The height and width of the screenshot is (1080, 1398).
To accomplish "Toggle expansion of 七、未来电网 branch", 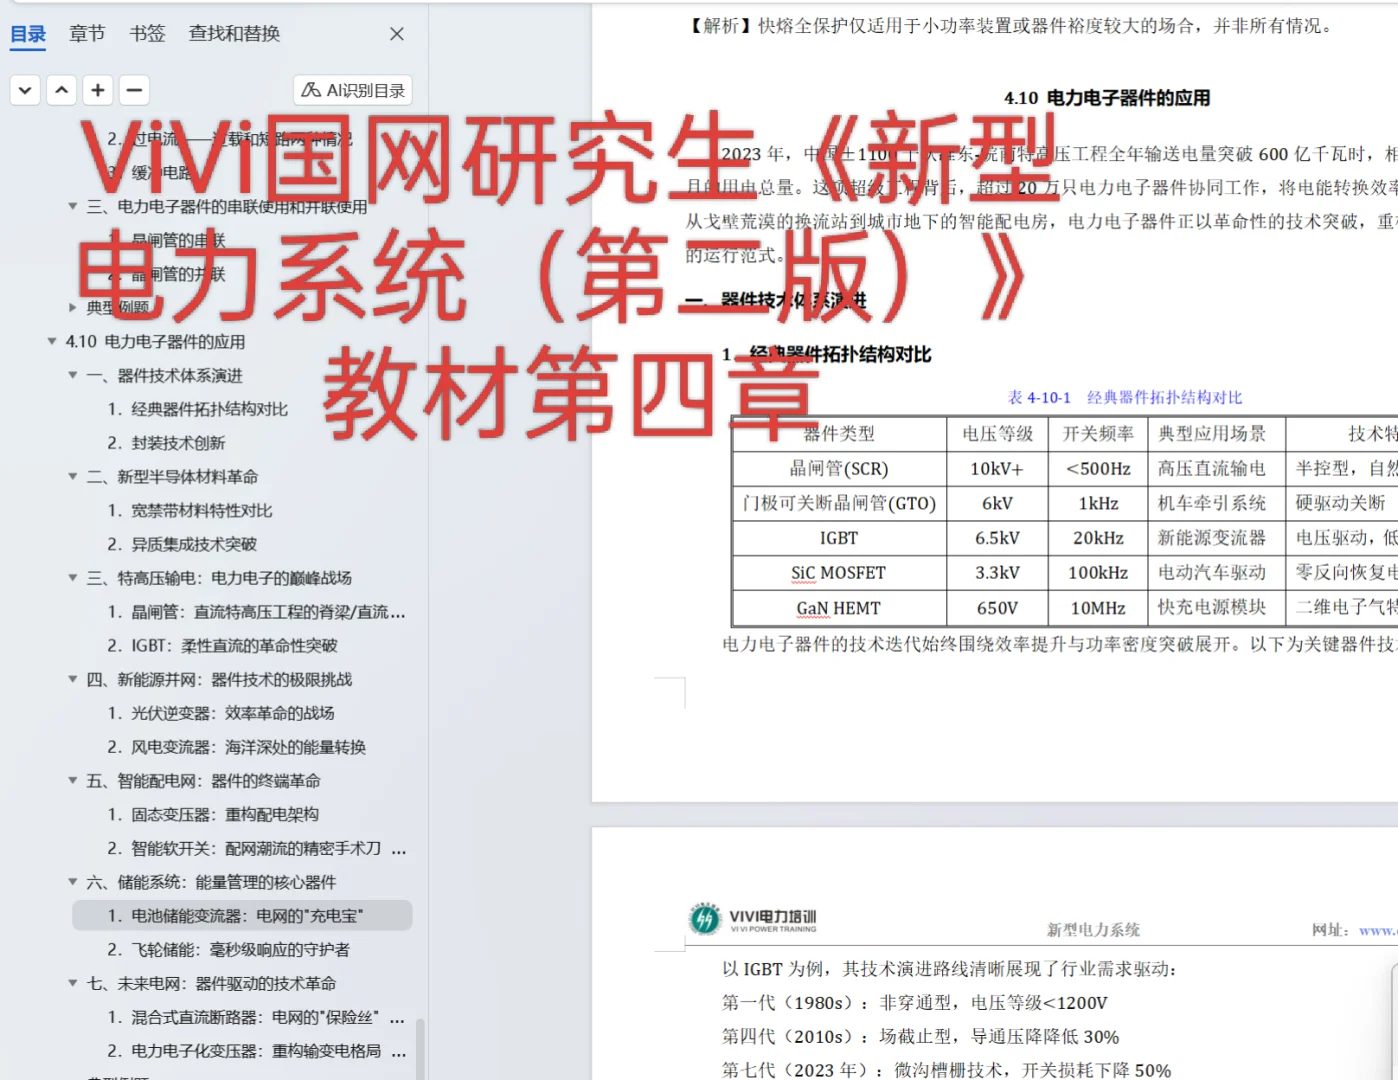I will click(x=71, y=984).
